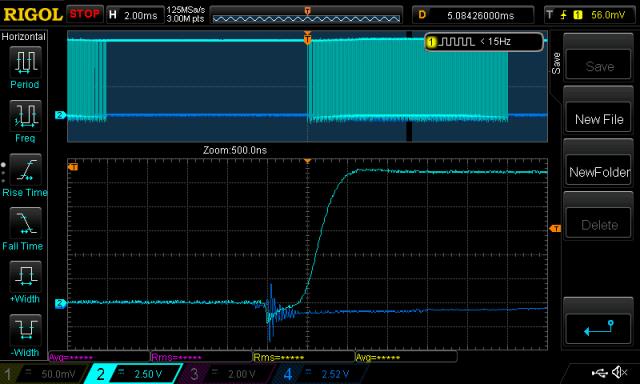Choose the Rise Time measurement icon
Viewport: 640px width, 384px height.
[25, 169]
